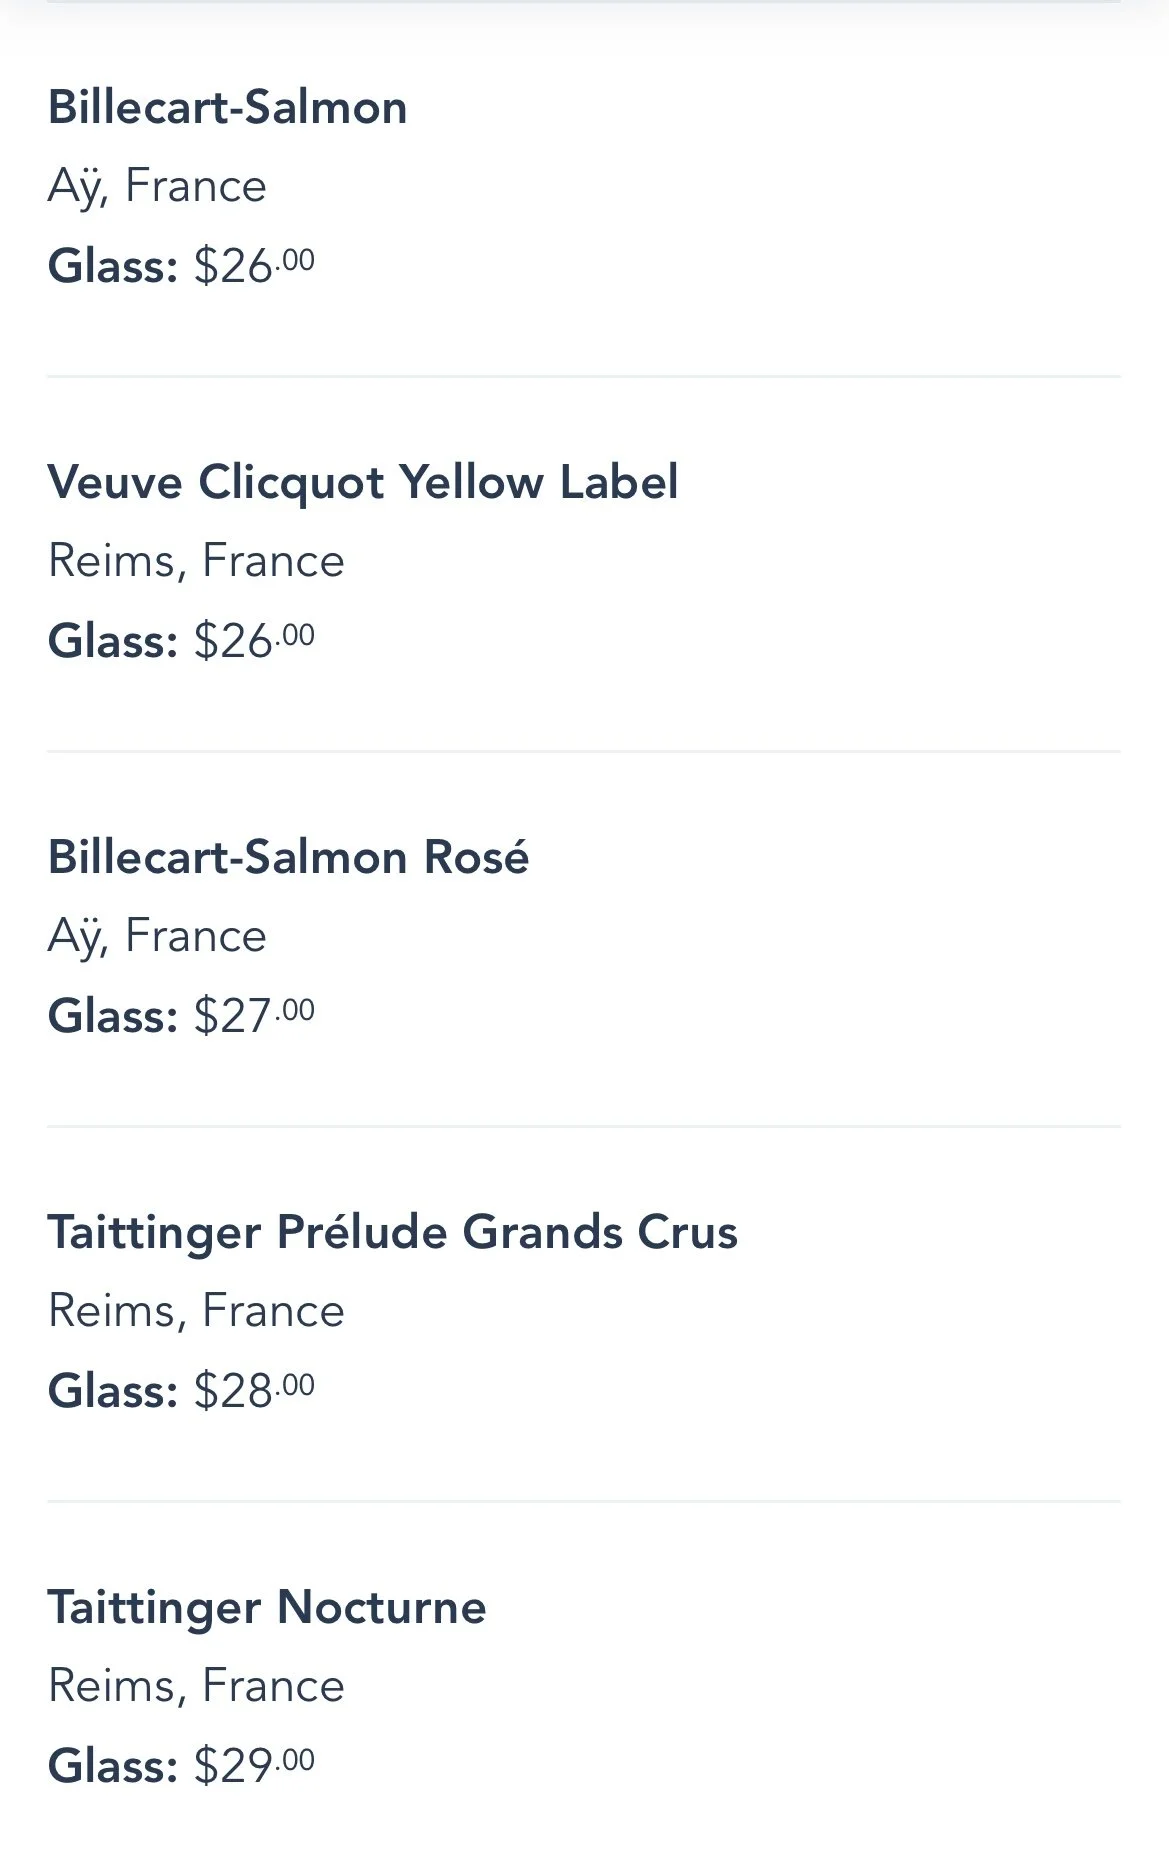Click Reims, France under Taittinger Nocturne
The width and height of the screenshot is (1169, 1858).
pyautogui.click(x=196, y=1686)
